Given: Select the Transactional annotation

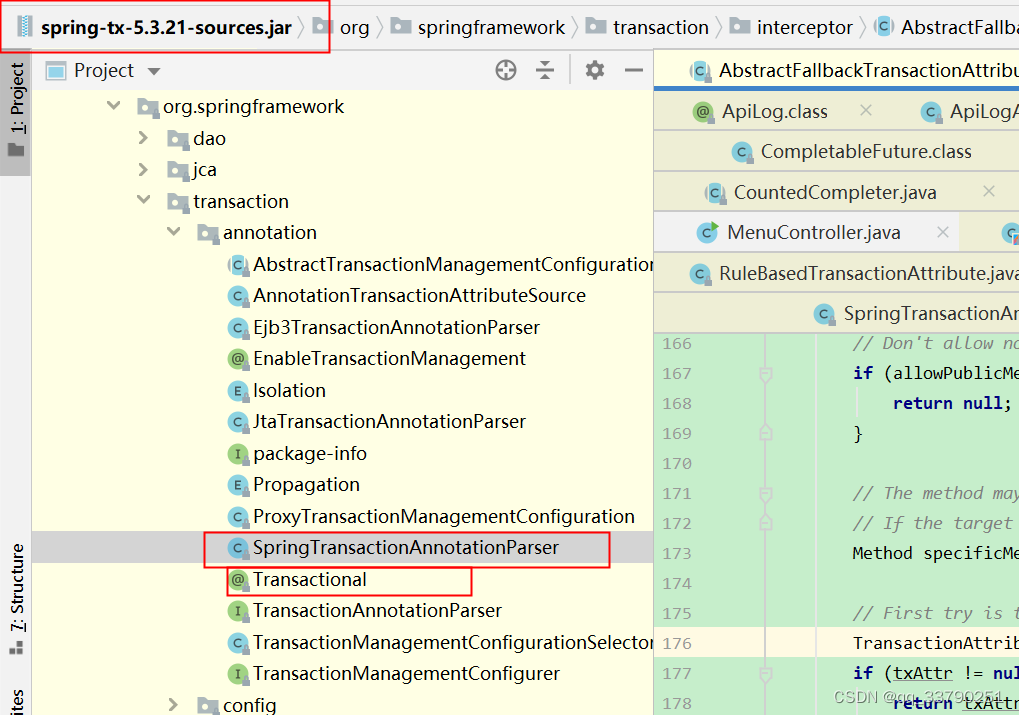Looking at the screenshot, I should coord(298,580).
